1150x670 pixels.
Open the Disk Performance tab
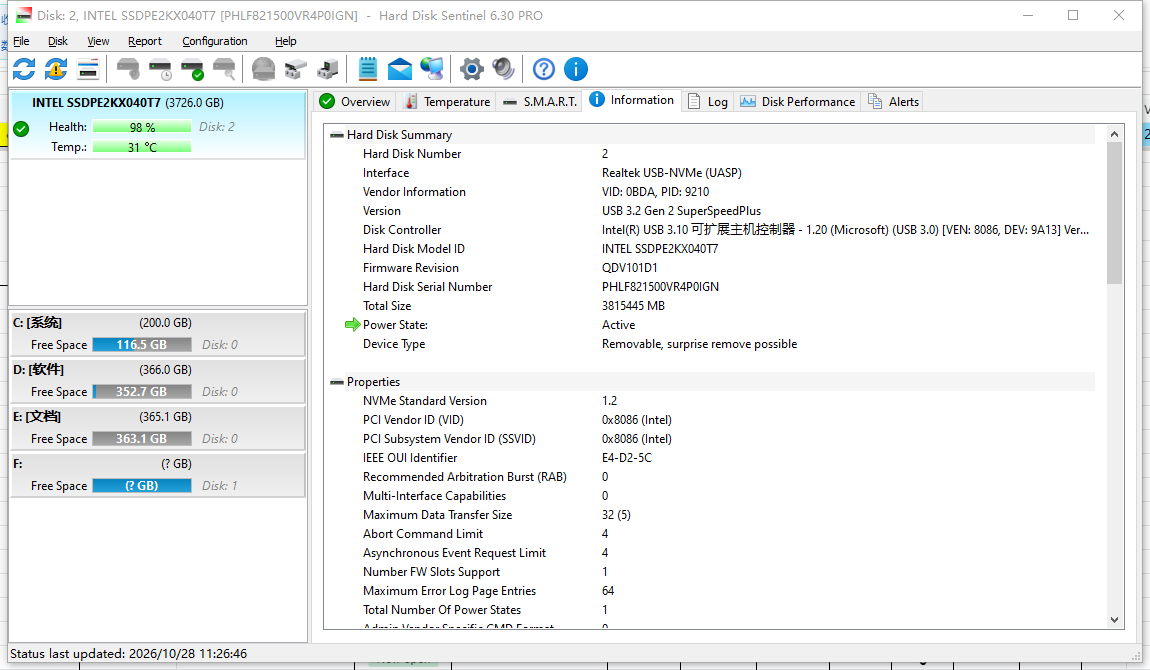(x=797, y=102)
